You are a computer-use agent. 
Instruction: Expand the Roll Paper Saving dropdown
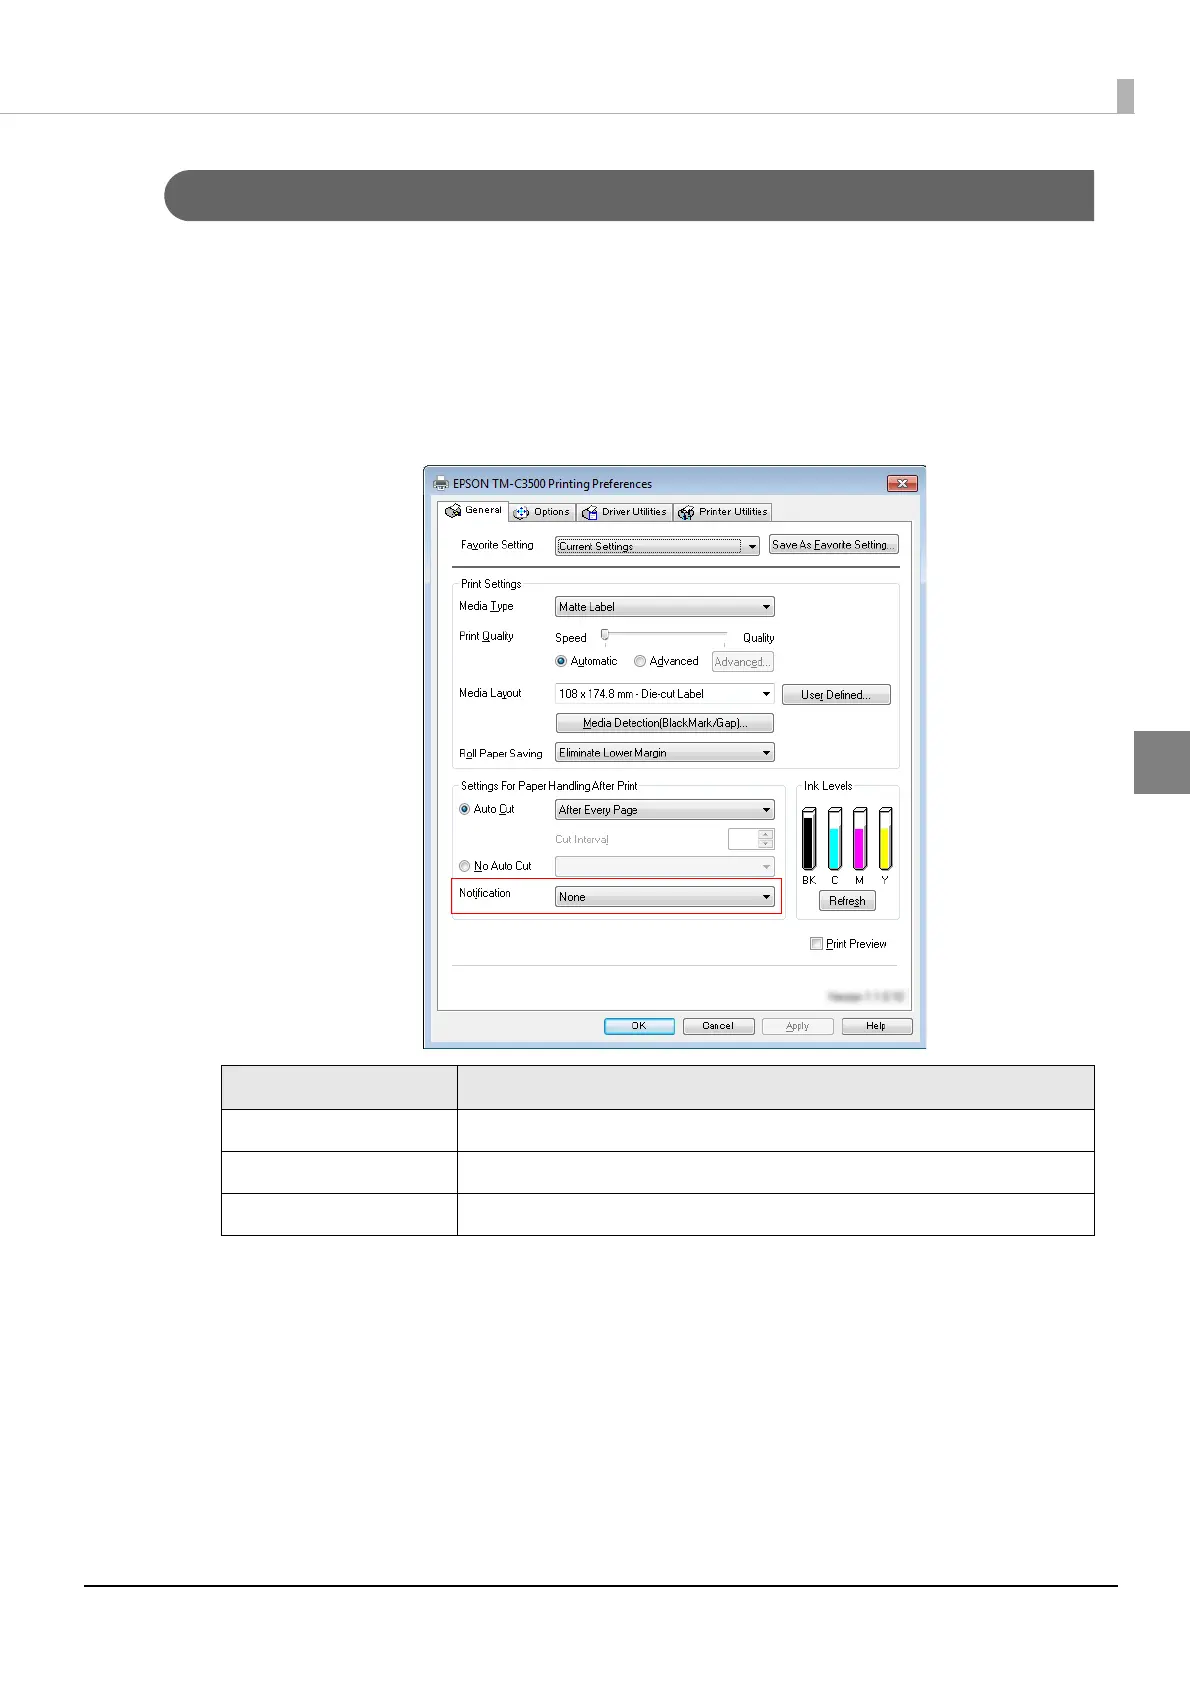pos(665,753)
